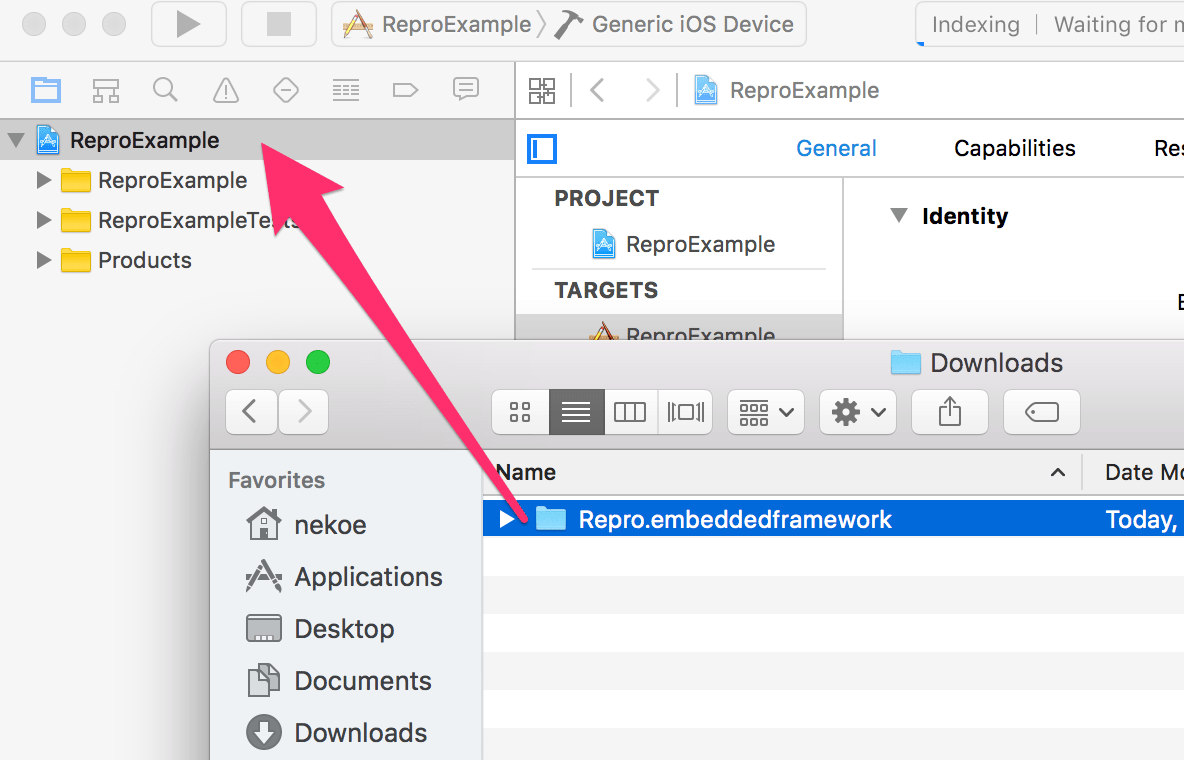Select Repro.embeddedframework in Downloads
This screenshot has width=1184, height=760.
point(834,519)
